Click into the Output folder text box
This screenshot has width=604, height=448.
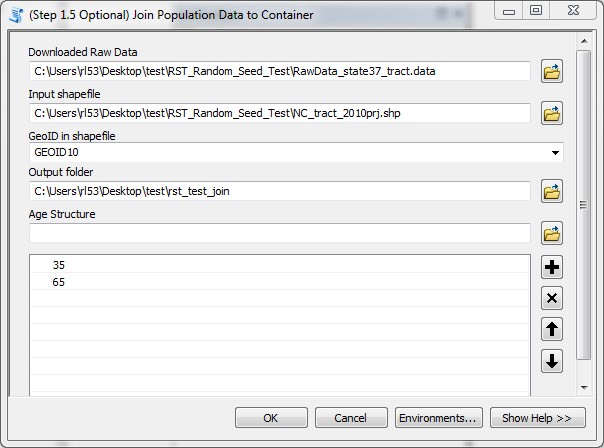click(280, 191)
